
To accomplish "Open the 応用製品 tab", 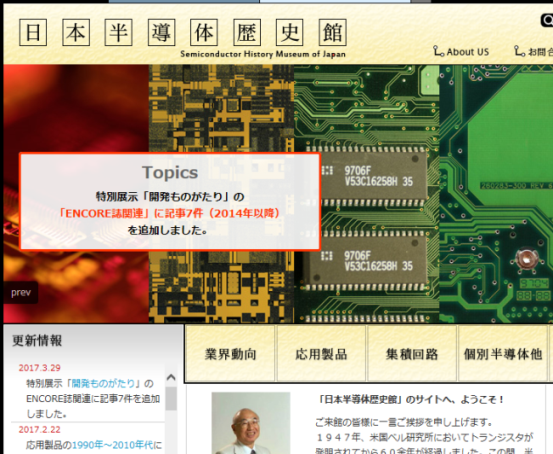I will tap(321, 354).
